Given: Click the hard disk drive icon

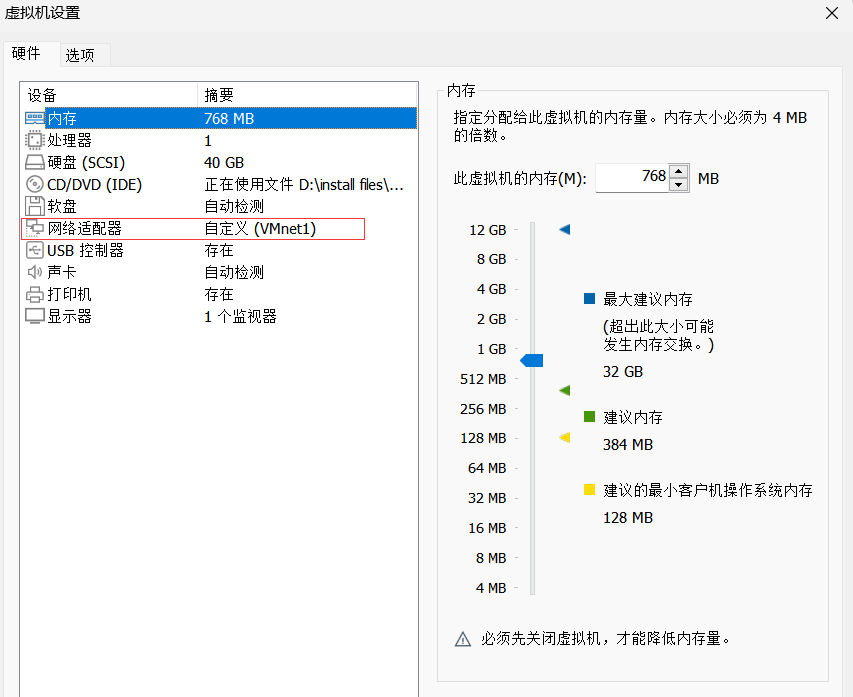Looking at the screenshot, I should (x=35, y=162).
